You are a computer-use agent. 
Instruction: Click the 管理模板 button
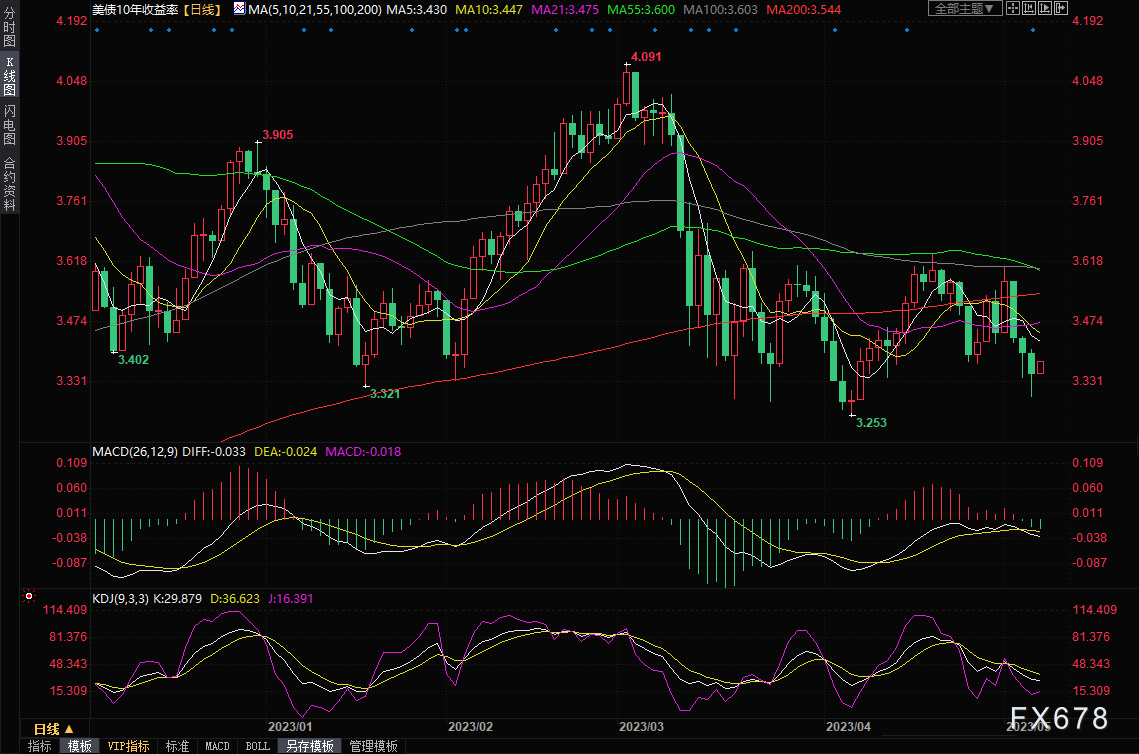point(373,746)
